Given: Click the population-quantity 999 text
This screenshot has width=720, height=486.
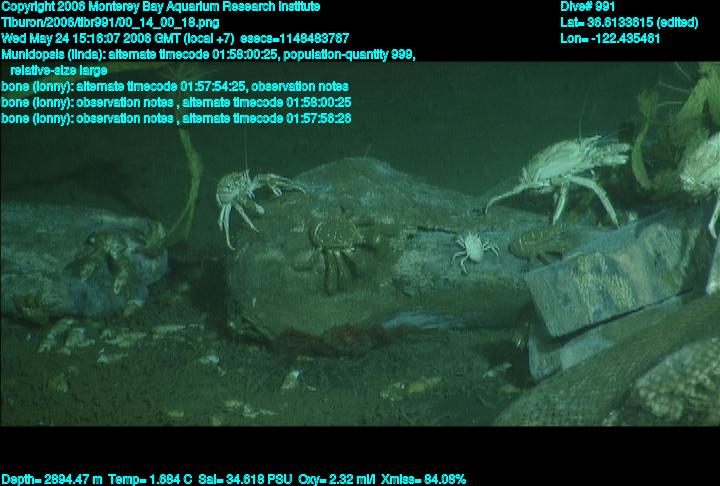Looking at the screenshot, I should click(x=349, y=55).
